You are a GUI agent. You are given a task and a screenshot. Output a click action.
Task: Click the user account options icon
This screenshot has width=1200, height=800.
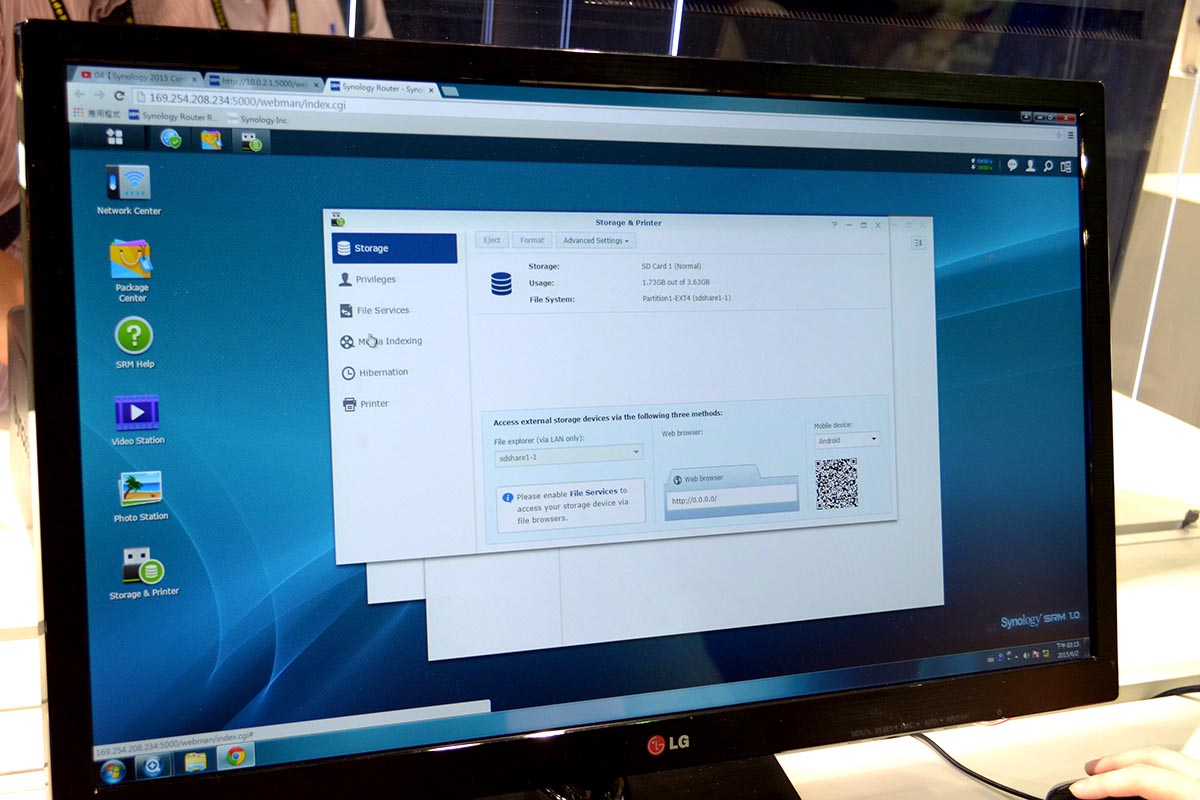[1030, 166]
